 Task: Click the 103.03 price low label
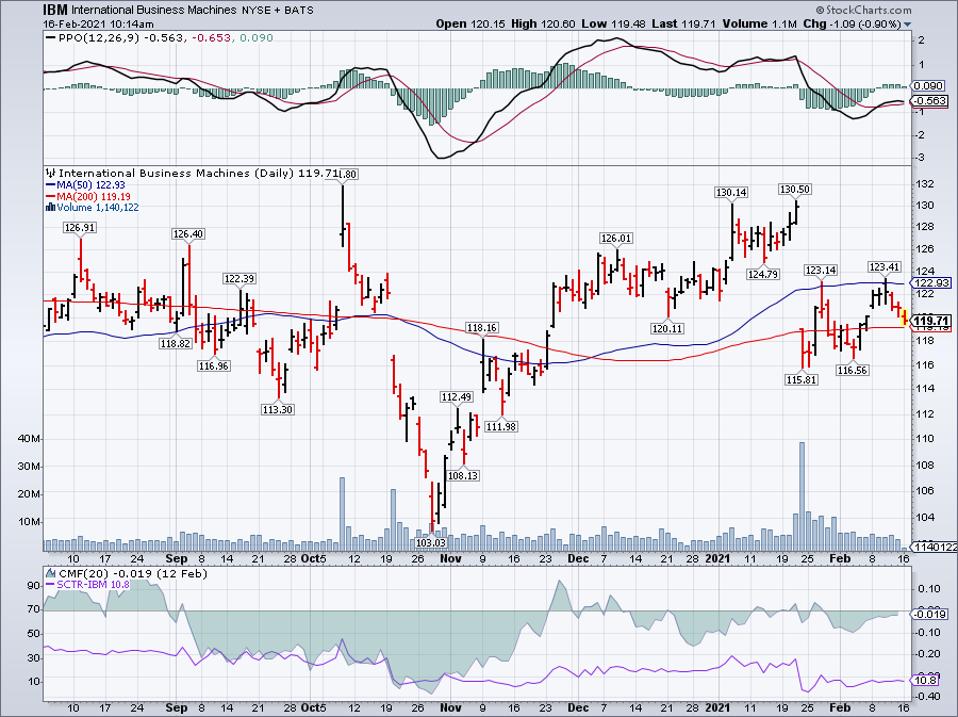(x=431, y=542)
